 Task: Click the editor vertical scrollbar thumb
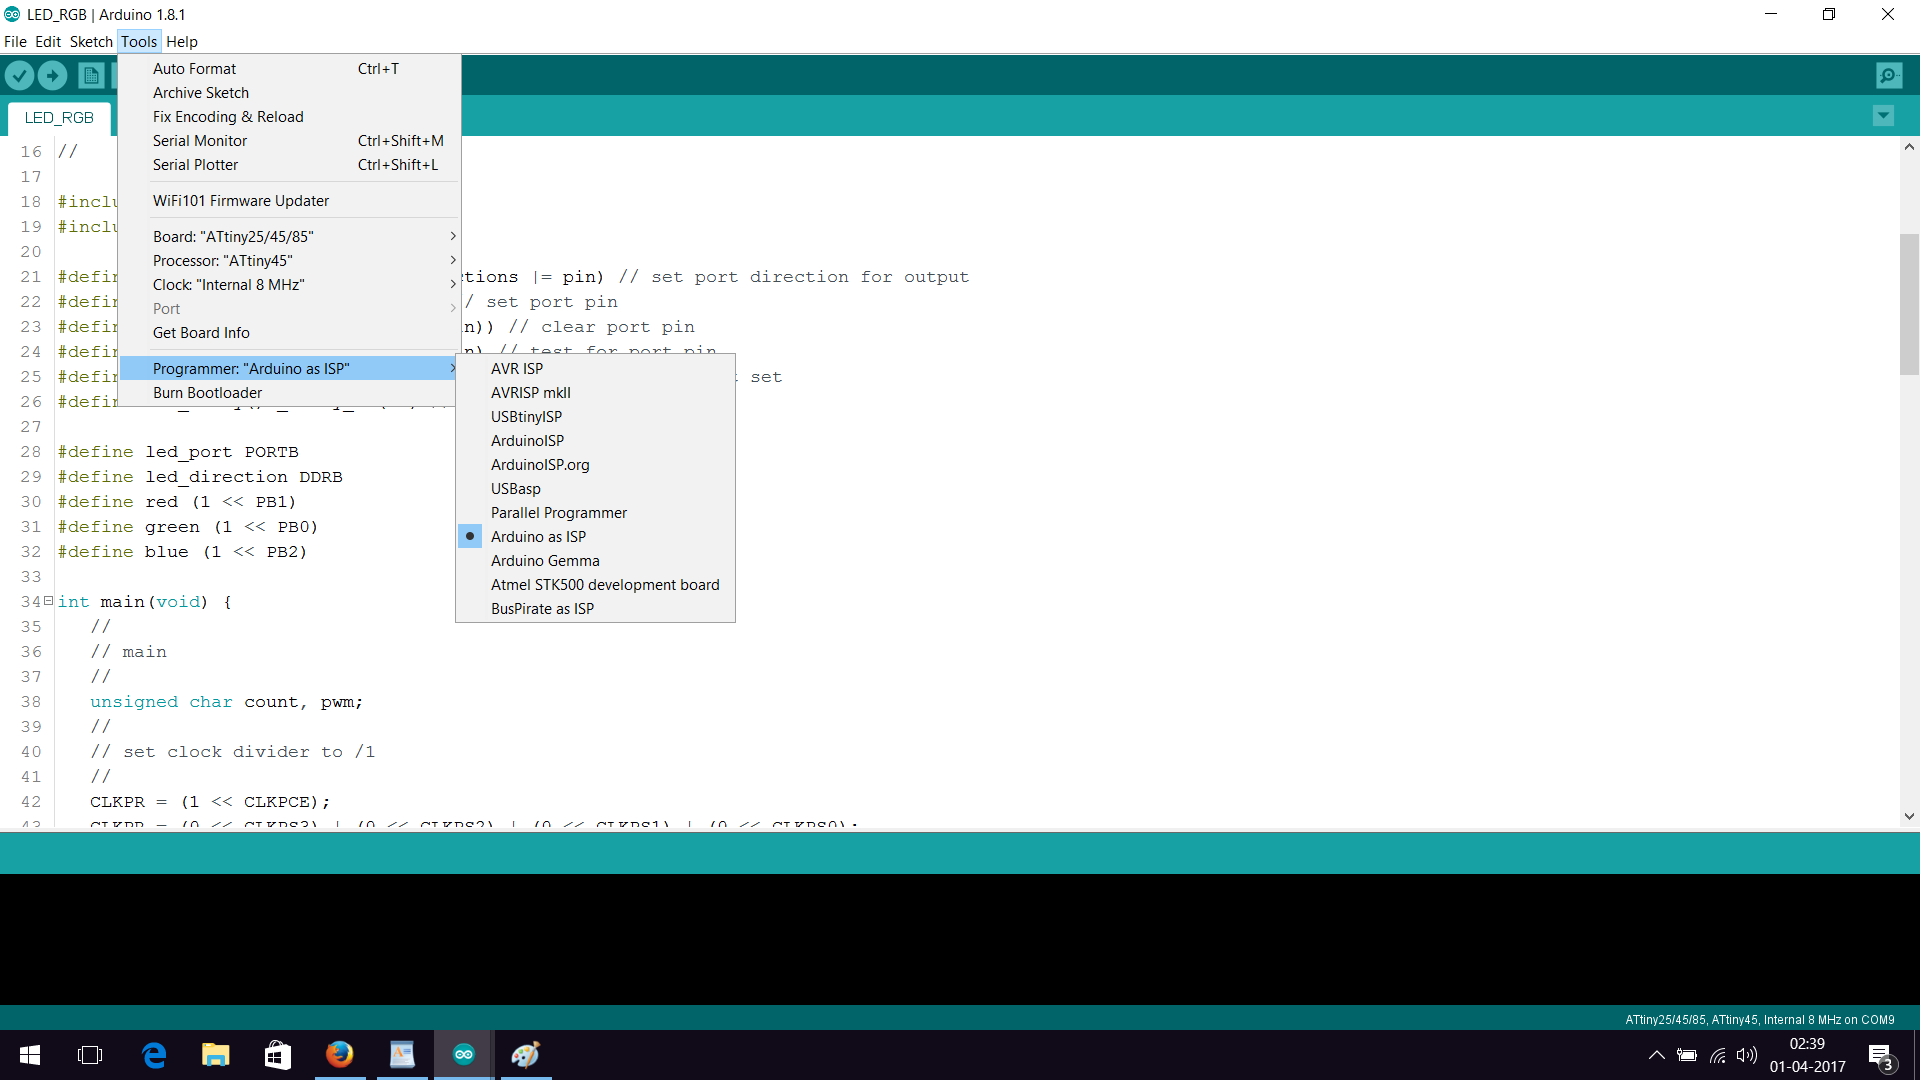pos(1909,304)
